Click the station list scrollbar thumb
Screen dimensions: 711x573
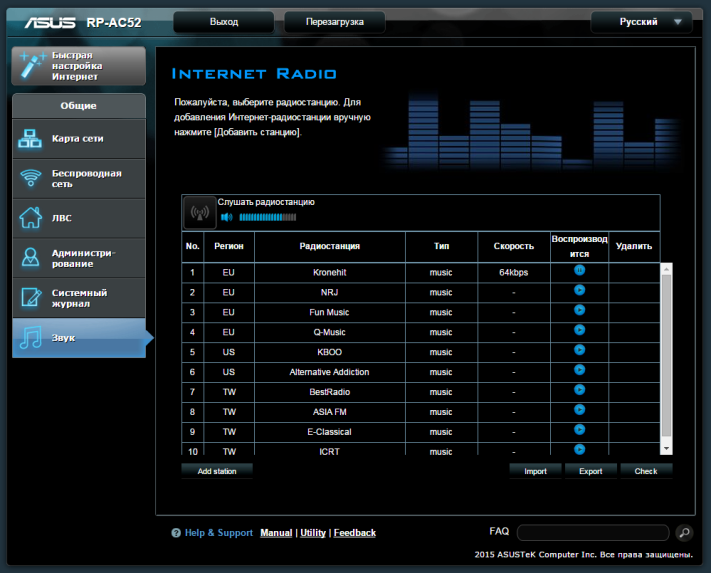[666, 356]
